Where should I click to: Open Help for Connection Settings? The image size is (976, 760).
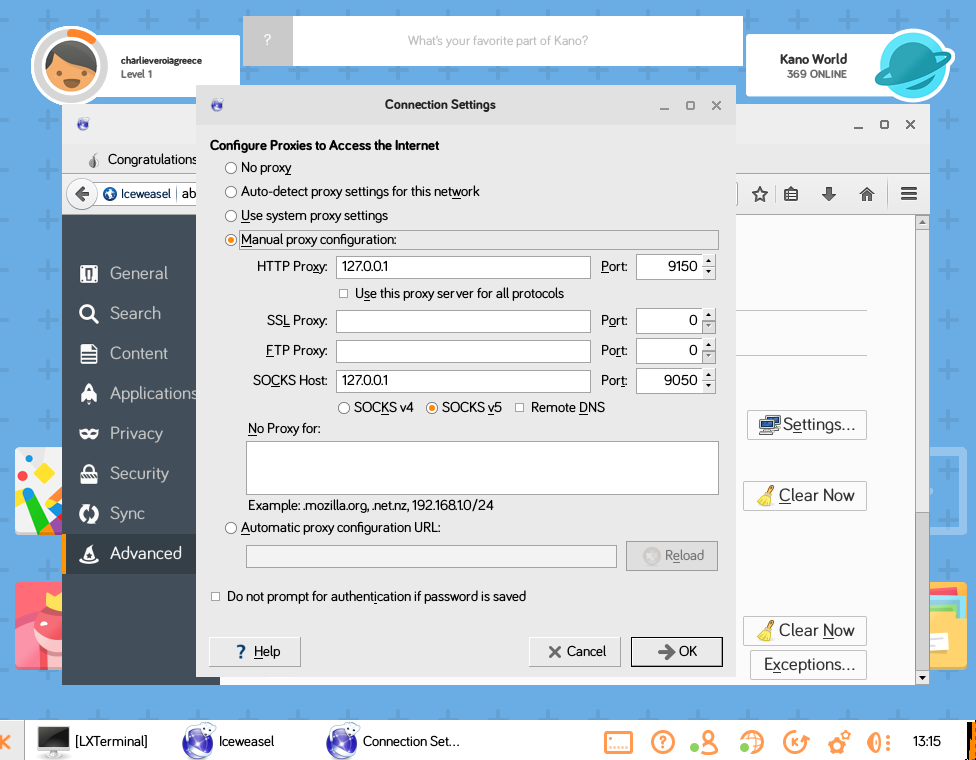(x=255, y=652)
